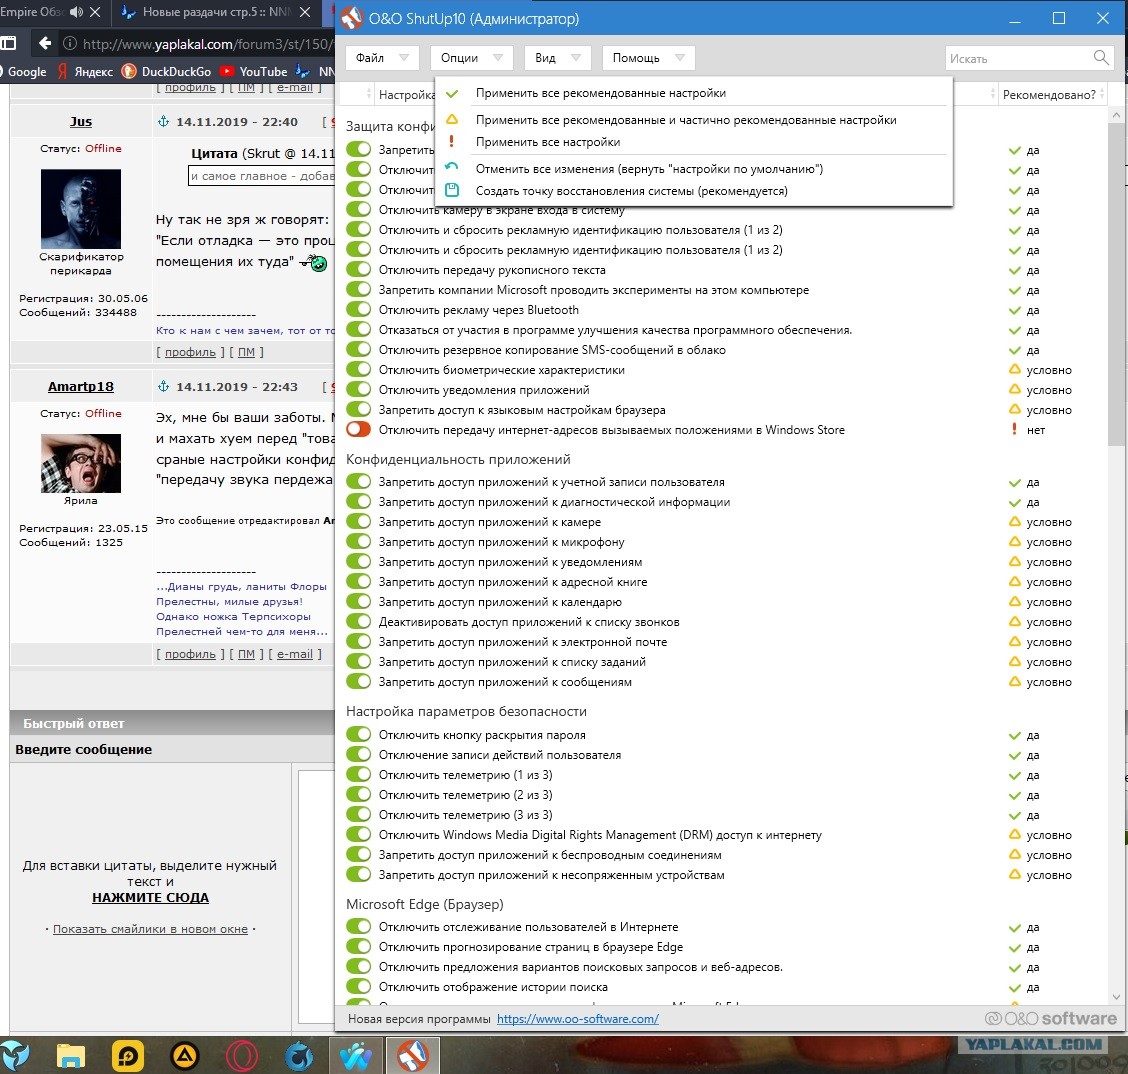This screenshot has width=1128, height=1074.
Task: Click the green checkmark icon for recommended settings
Action: coord(452,94)
